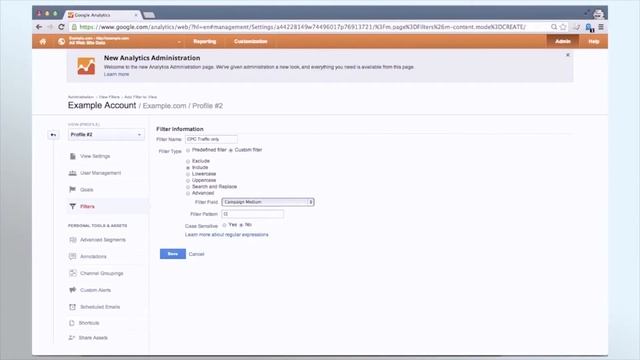
Task: Open the Reporting tab
Action: (x=204, y=42)
